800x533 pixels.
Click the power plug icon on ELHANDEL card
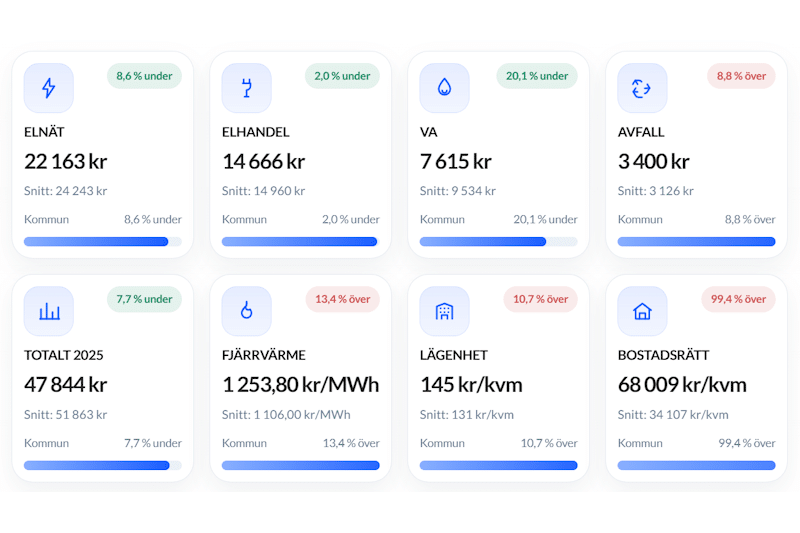(246, 88)
